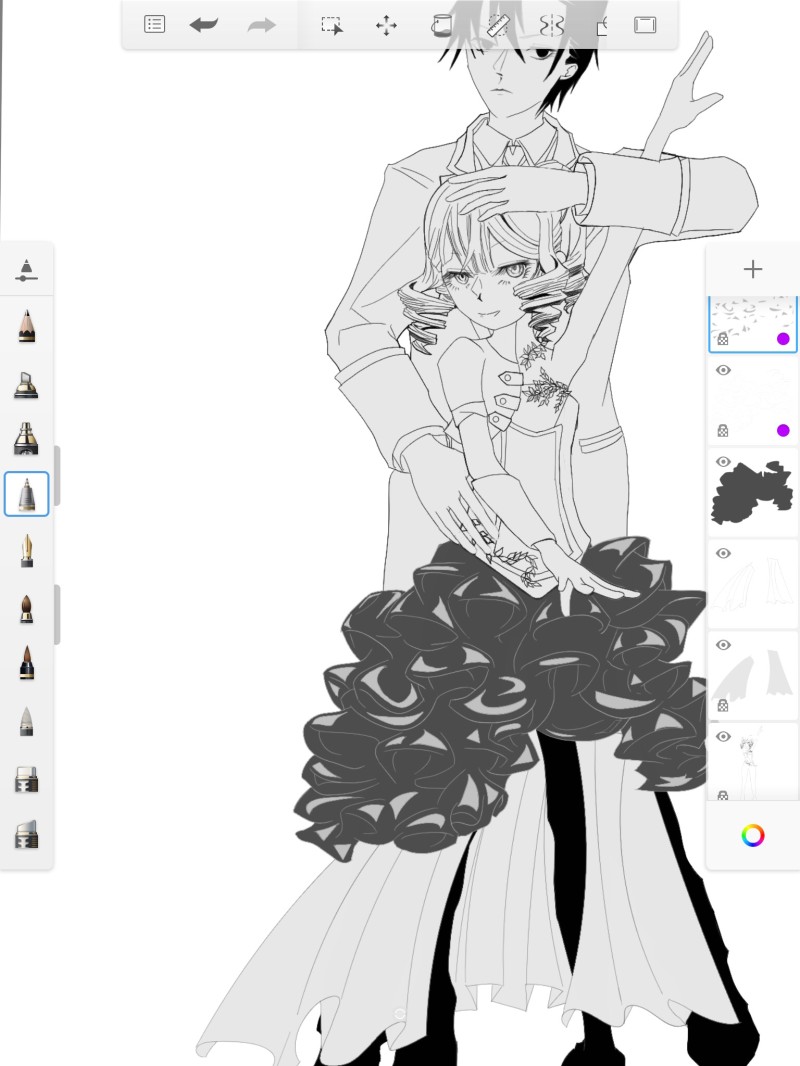The image size is (800, 1066).
Task: Toggle transparency lock on the selected top layer
Action: [x=723, y=339]
